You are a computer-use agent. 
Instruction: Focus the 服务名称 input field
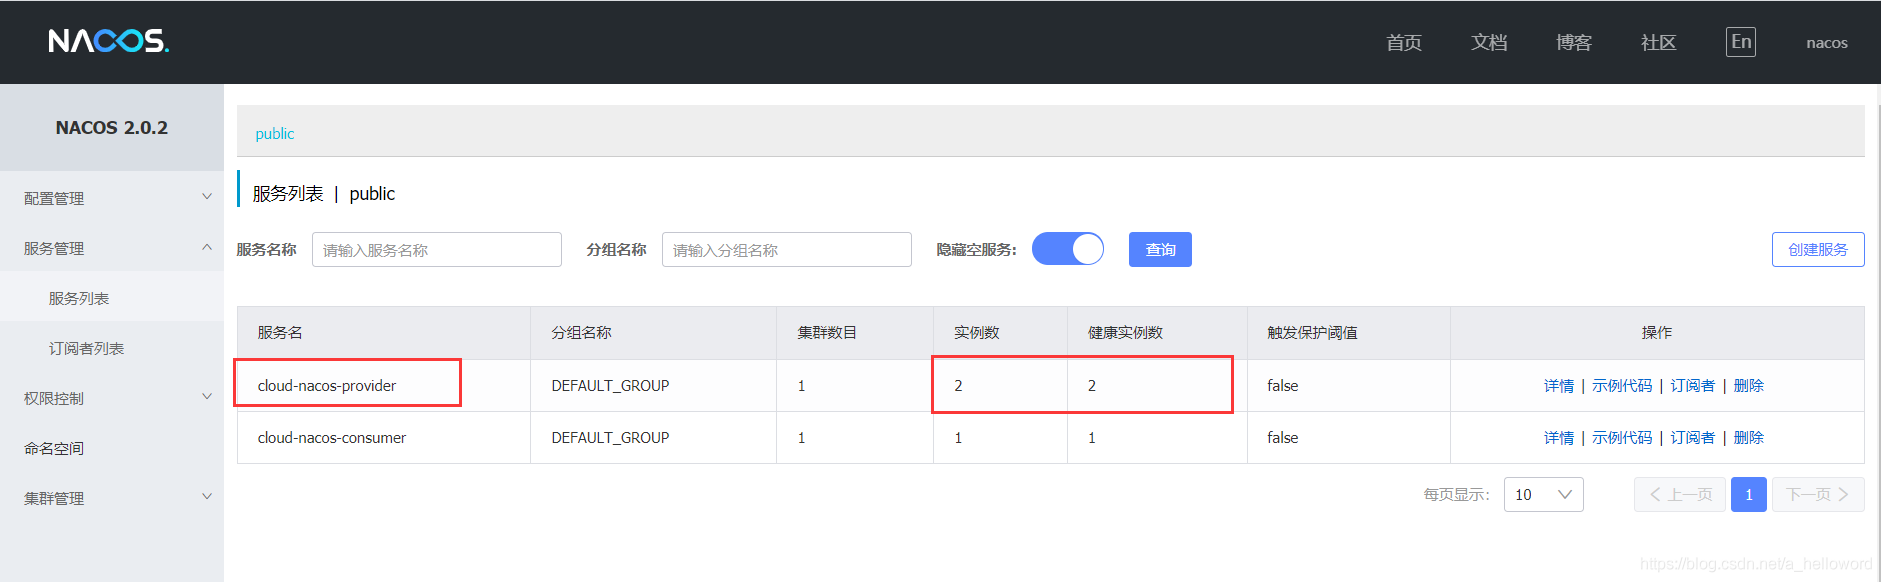tap(437, 250)
